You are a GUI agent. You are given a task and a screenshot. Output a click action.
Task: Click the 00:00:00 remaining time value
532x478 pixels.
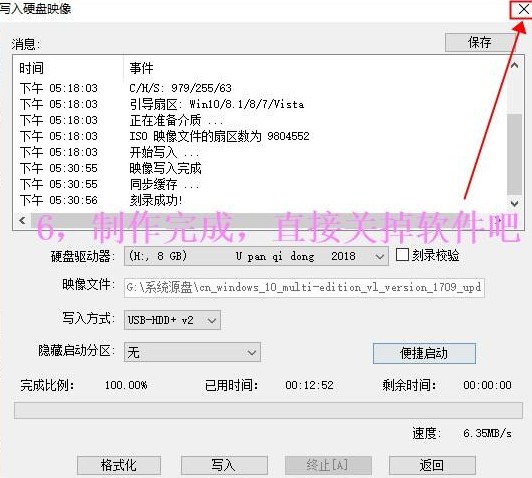(x=487, y=385)
